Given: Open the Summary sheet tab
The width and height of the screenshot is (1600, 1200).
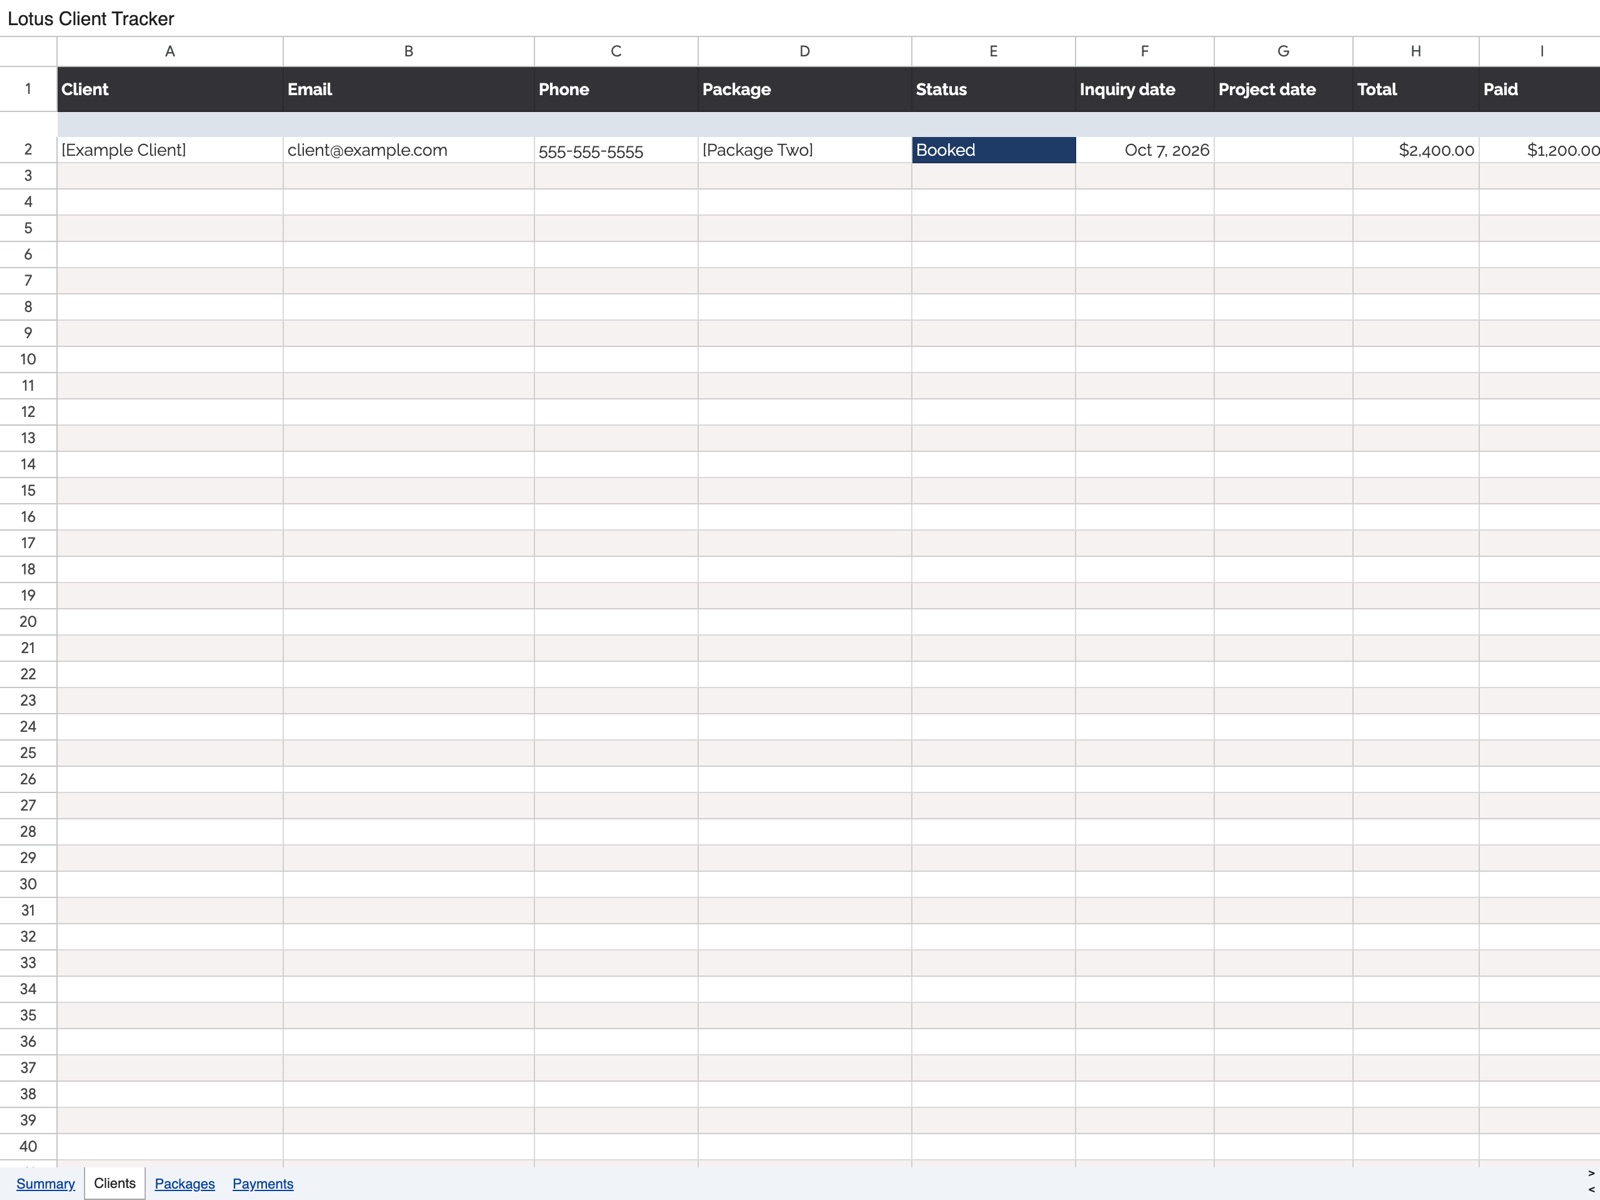Looking at the screenshot, I should [45, 1184].
